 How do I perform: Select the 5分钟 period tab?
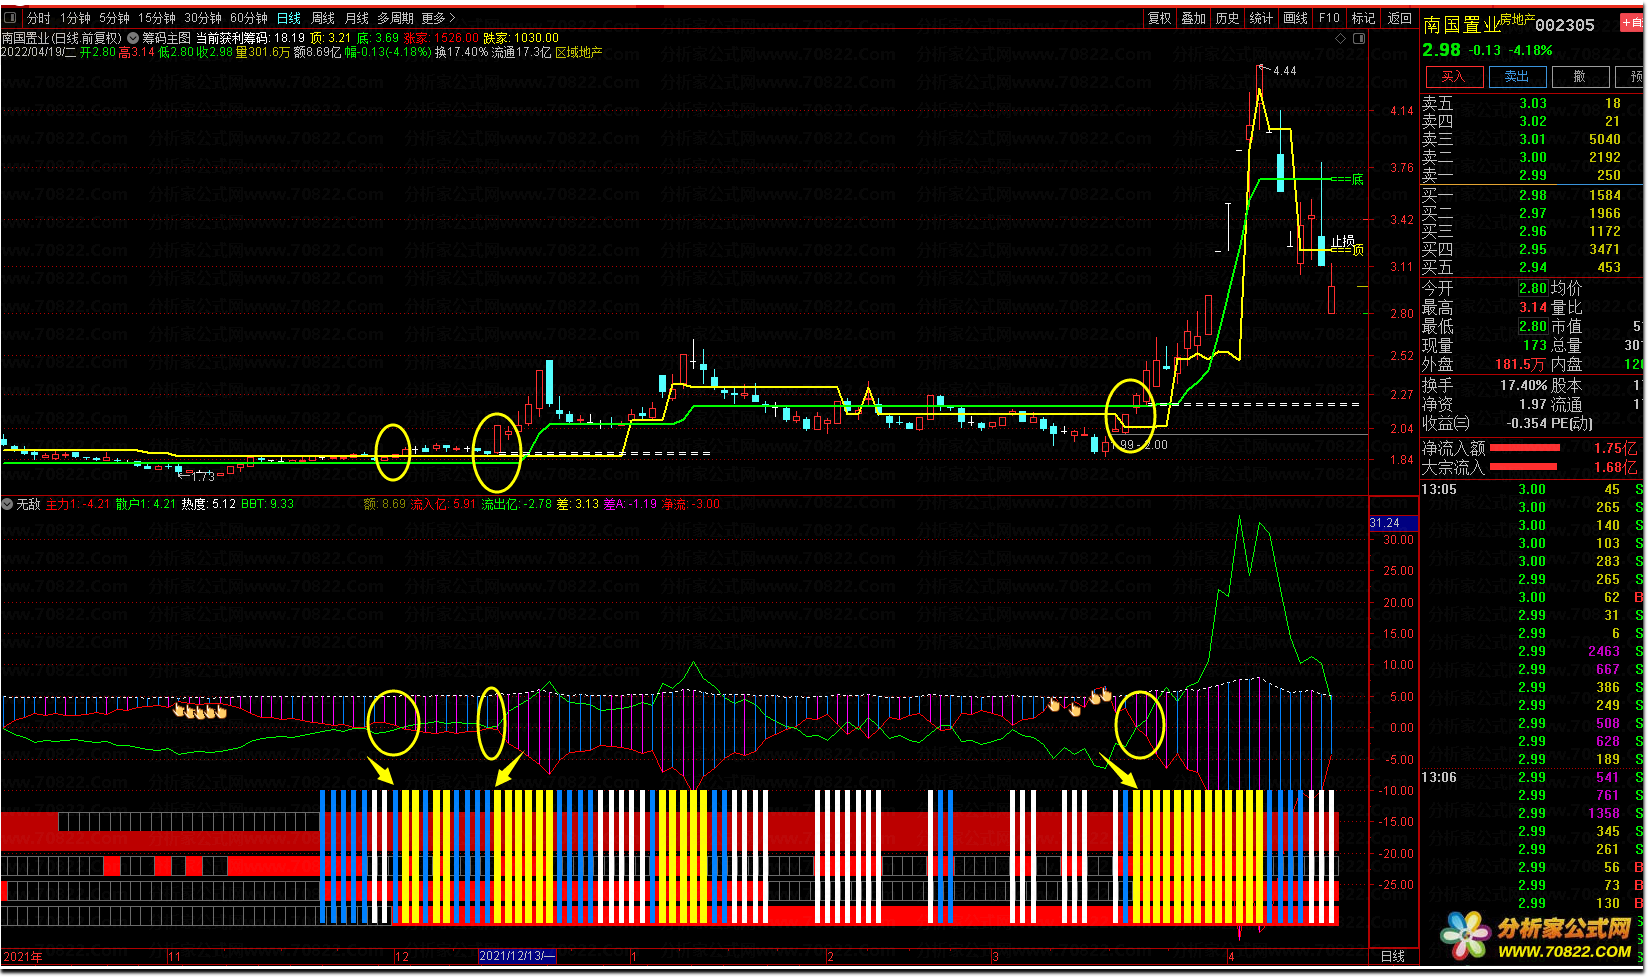(114, 18)
